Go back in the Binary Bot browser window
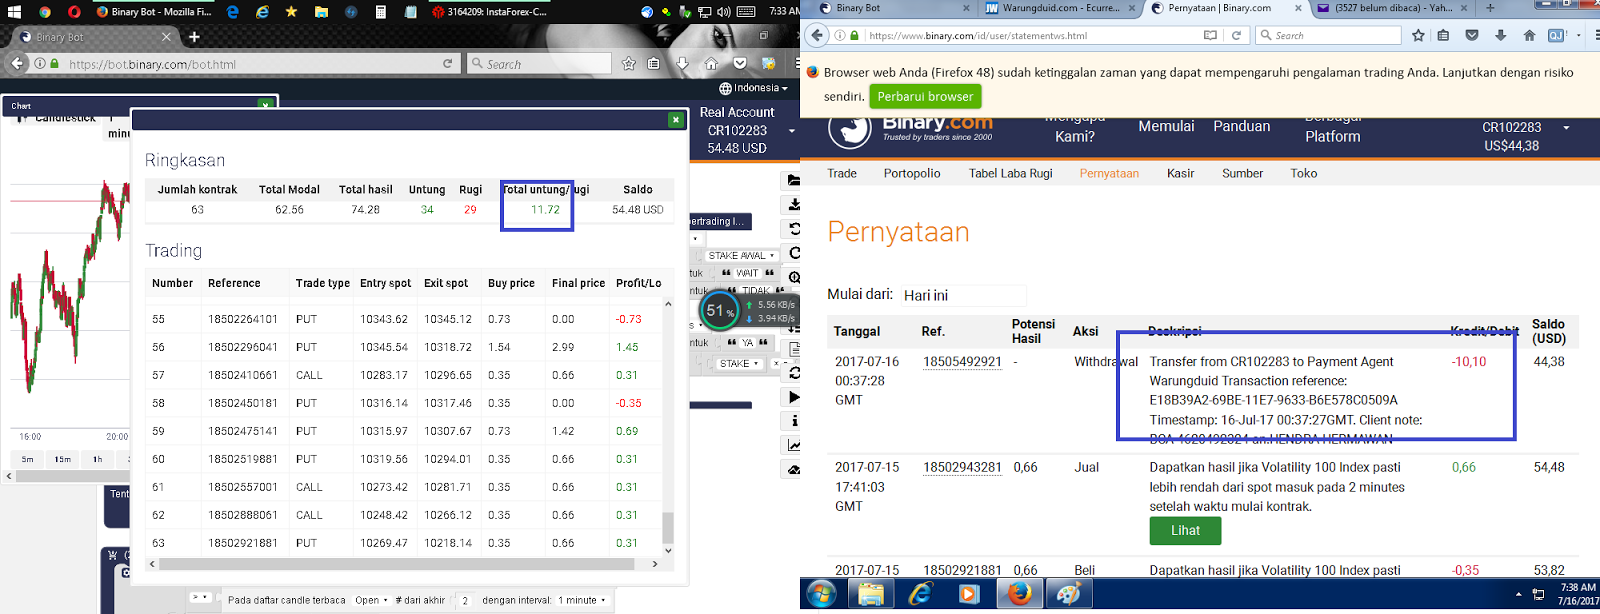Viewport: 1600px width, 614px height. [17, 63]
